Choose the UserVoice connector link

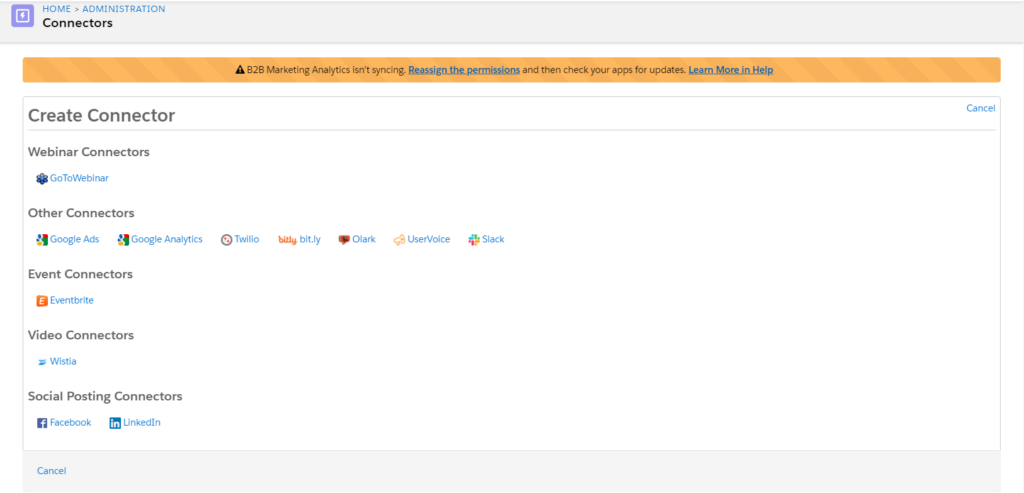coord(428,239)
